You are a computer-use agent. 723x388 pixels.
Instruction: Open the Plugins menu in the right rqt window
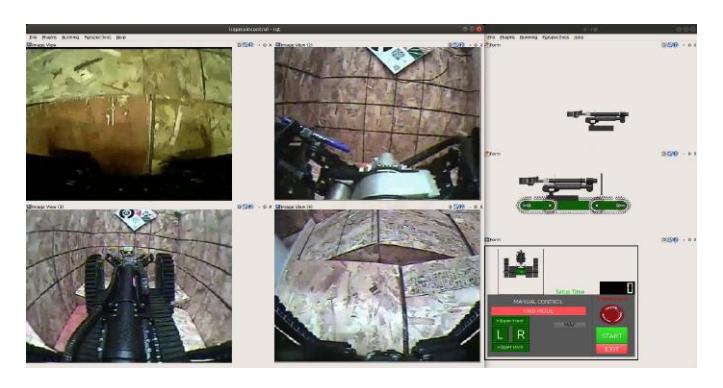point(507,37)
